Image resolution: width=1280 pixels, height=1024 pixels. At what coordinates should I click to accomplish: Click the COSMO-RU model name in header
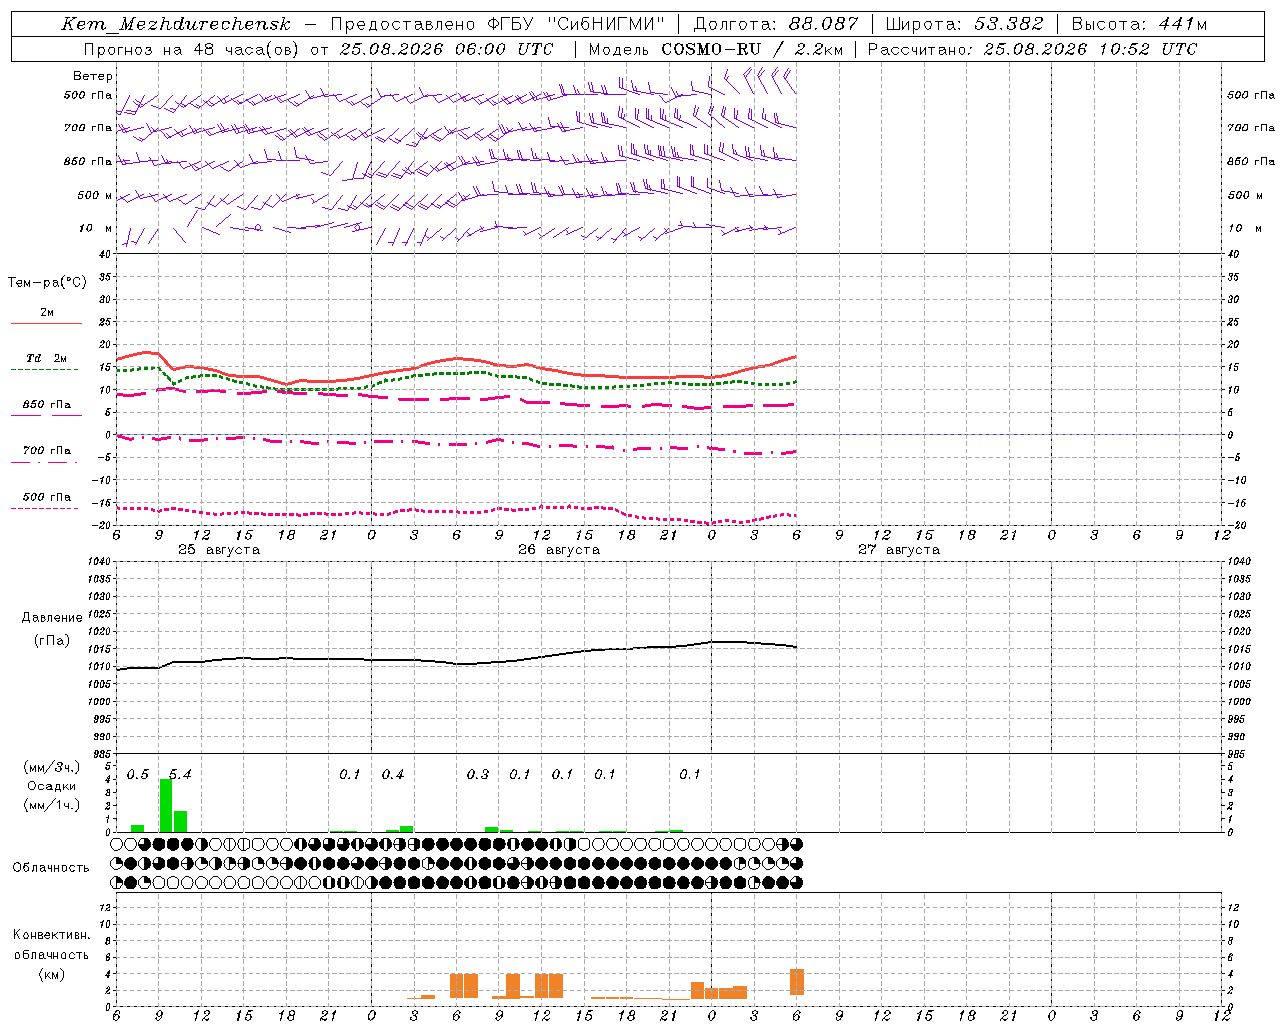click(x=711, y=49)
